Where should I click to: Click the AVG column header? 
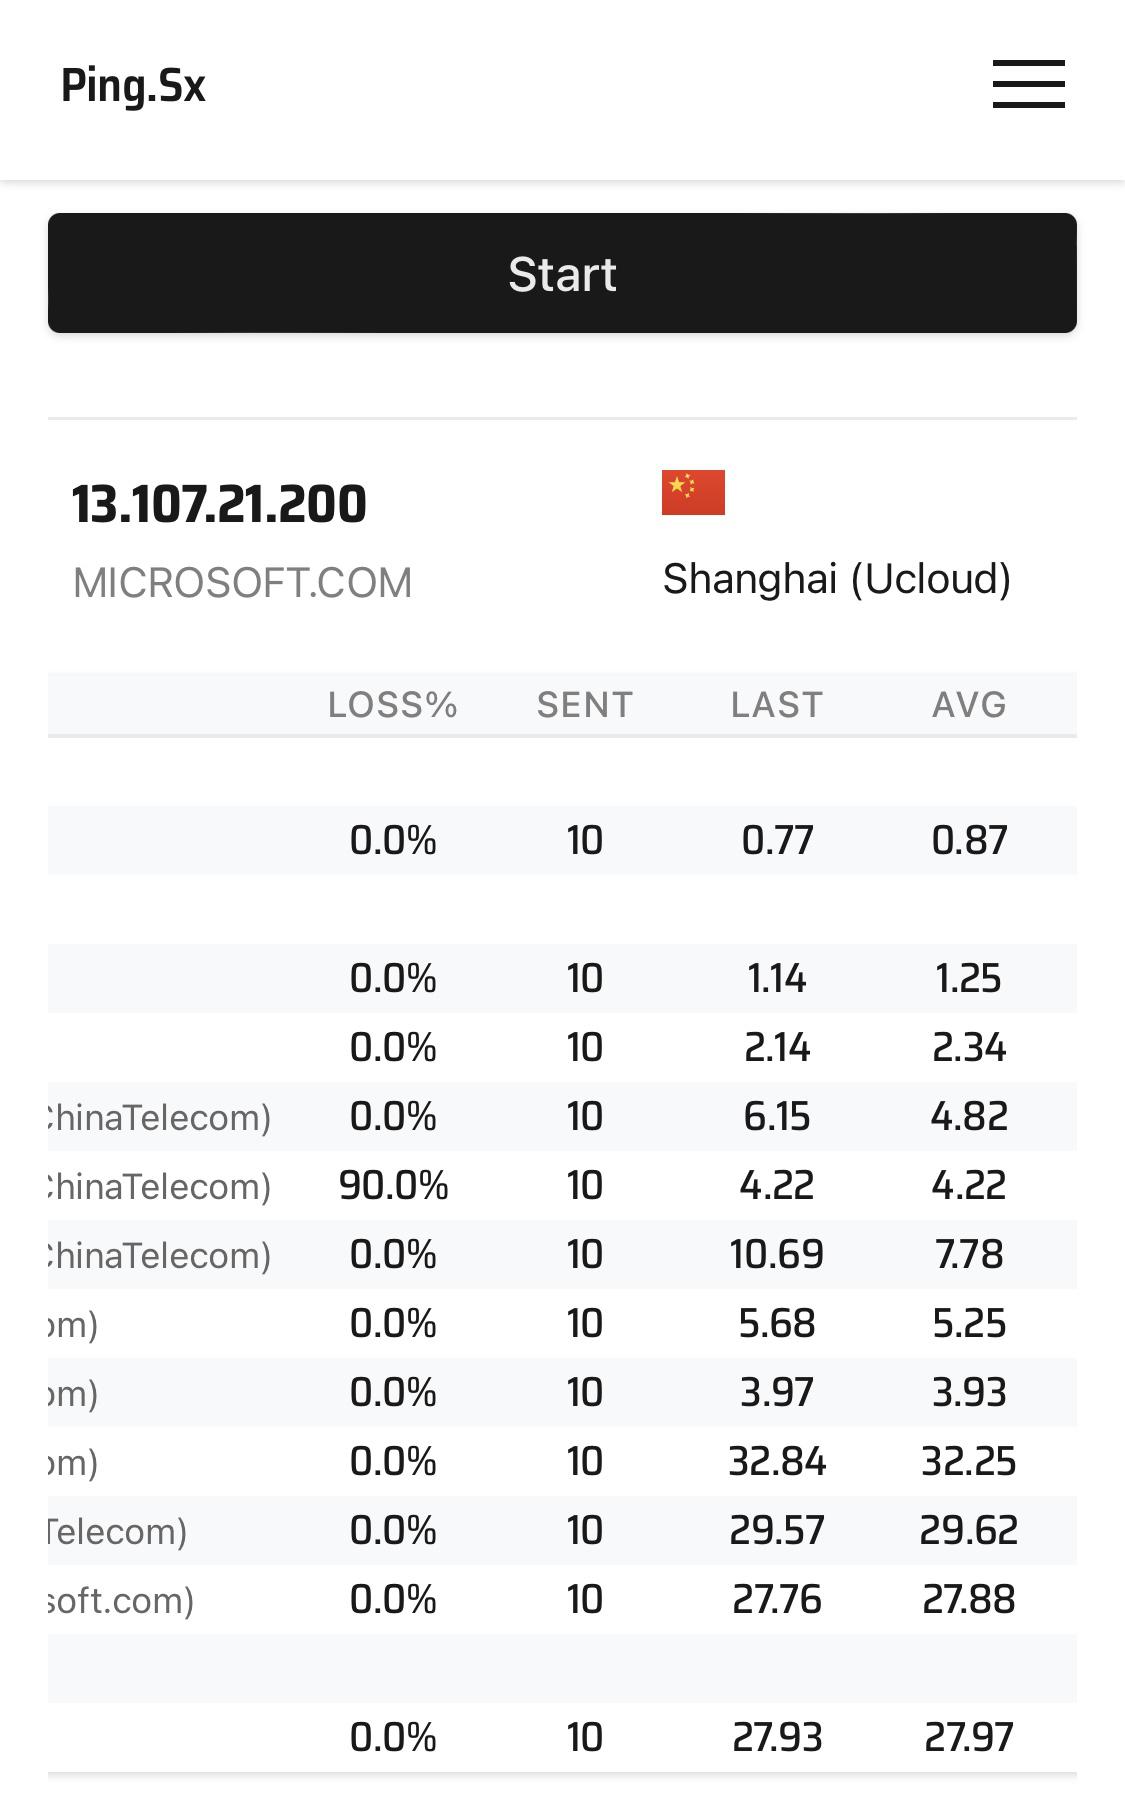pos(969,705)
